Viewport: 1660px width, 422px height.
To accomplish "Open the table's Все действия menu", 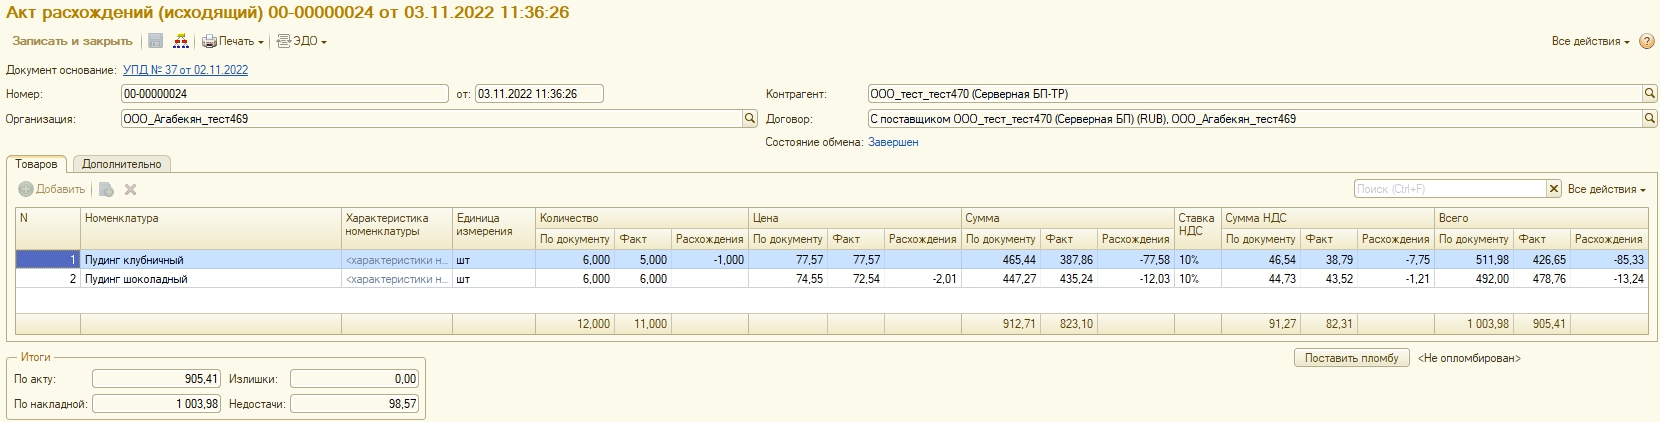I will click(1606, 189).
